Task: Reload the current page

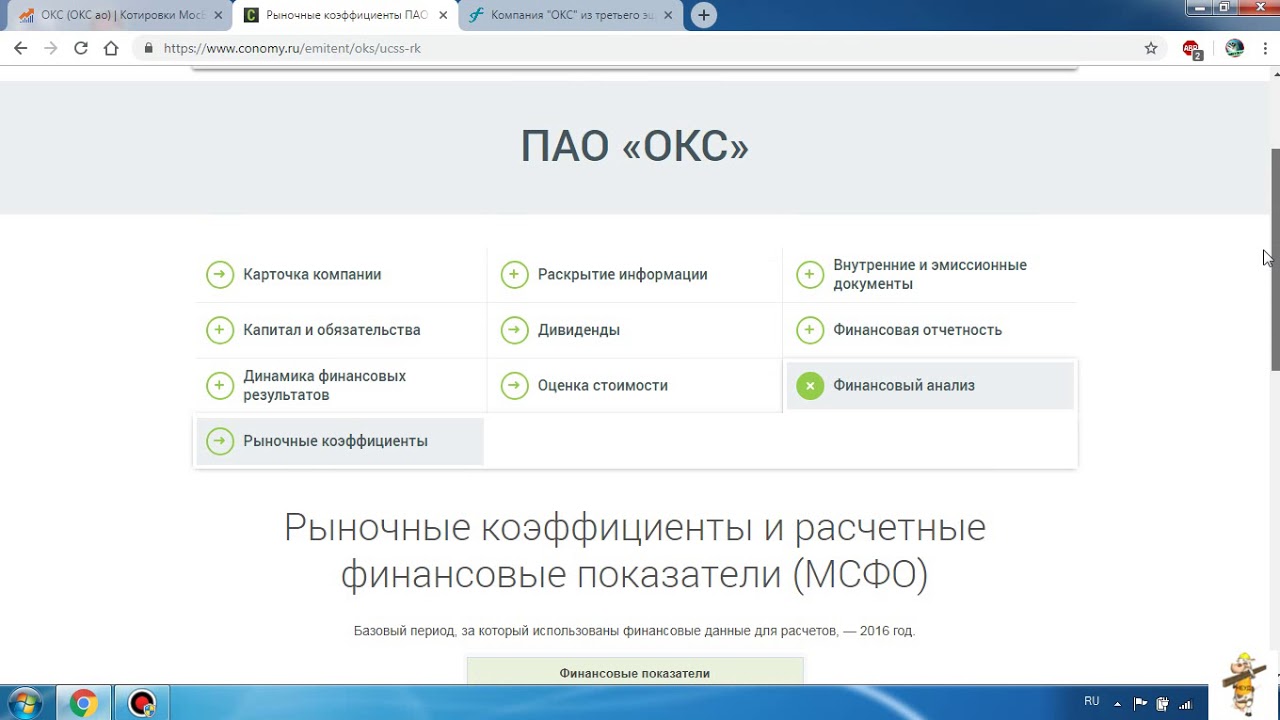Action: (x=81, y=48)
